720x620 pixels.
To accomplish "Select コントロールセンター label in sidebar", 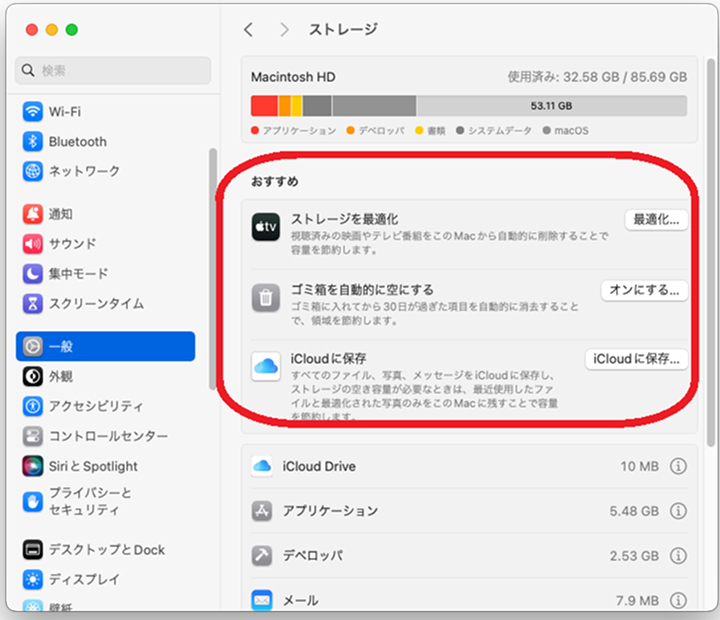I will coord(108,436).
